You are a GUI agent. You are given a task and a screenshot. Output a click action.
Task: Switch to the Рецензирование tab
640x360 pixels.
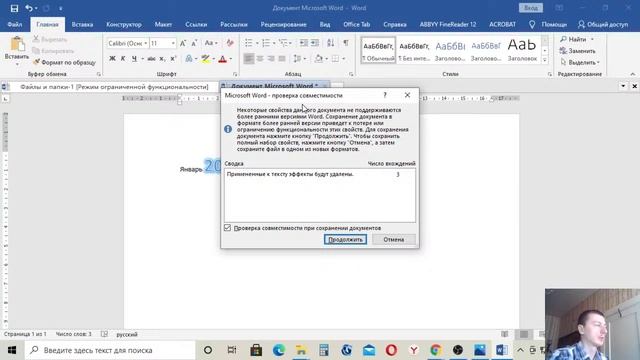click(284, 24)
